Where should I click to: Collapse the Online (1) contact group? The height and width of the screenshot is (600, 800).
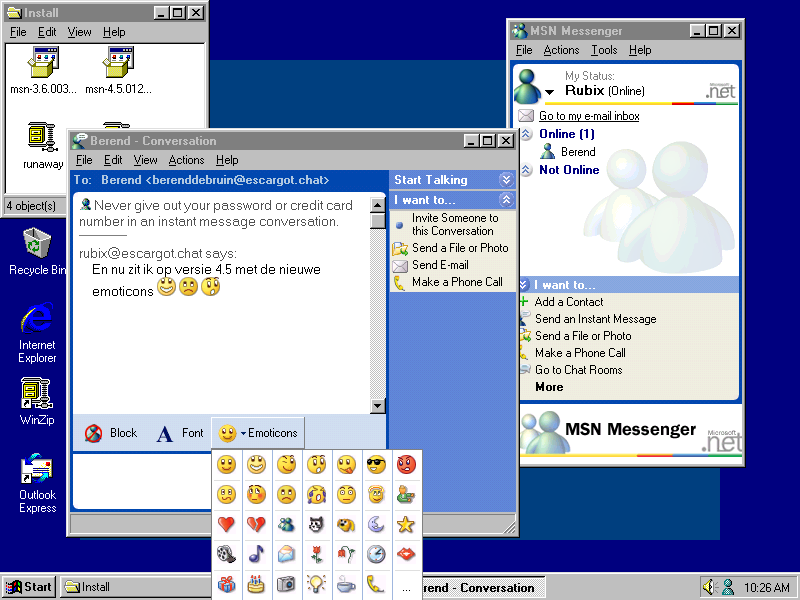click(x=526, y=134)
